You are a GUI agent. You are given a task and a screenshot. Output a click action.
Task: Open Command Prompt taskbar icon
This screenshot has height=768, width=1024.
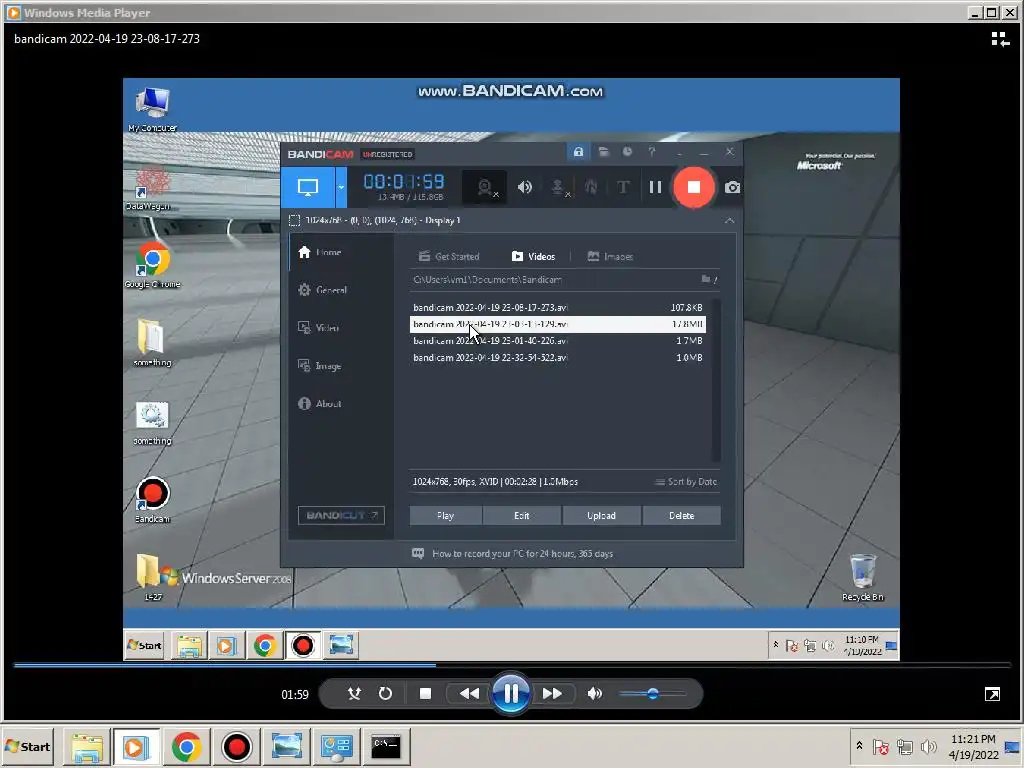386,746
